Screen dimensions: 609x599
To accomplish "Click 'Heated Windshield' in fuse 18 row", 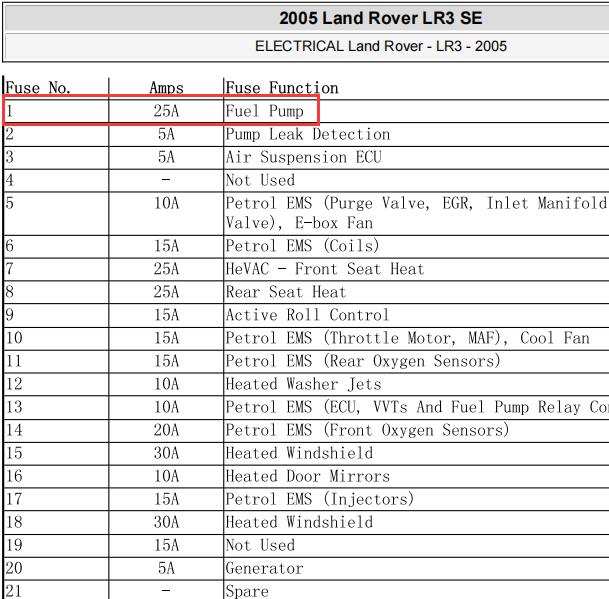I will (299, 522).
